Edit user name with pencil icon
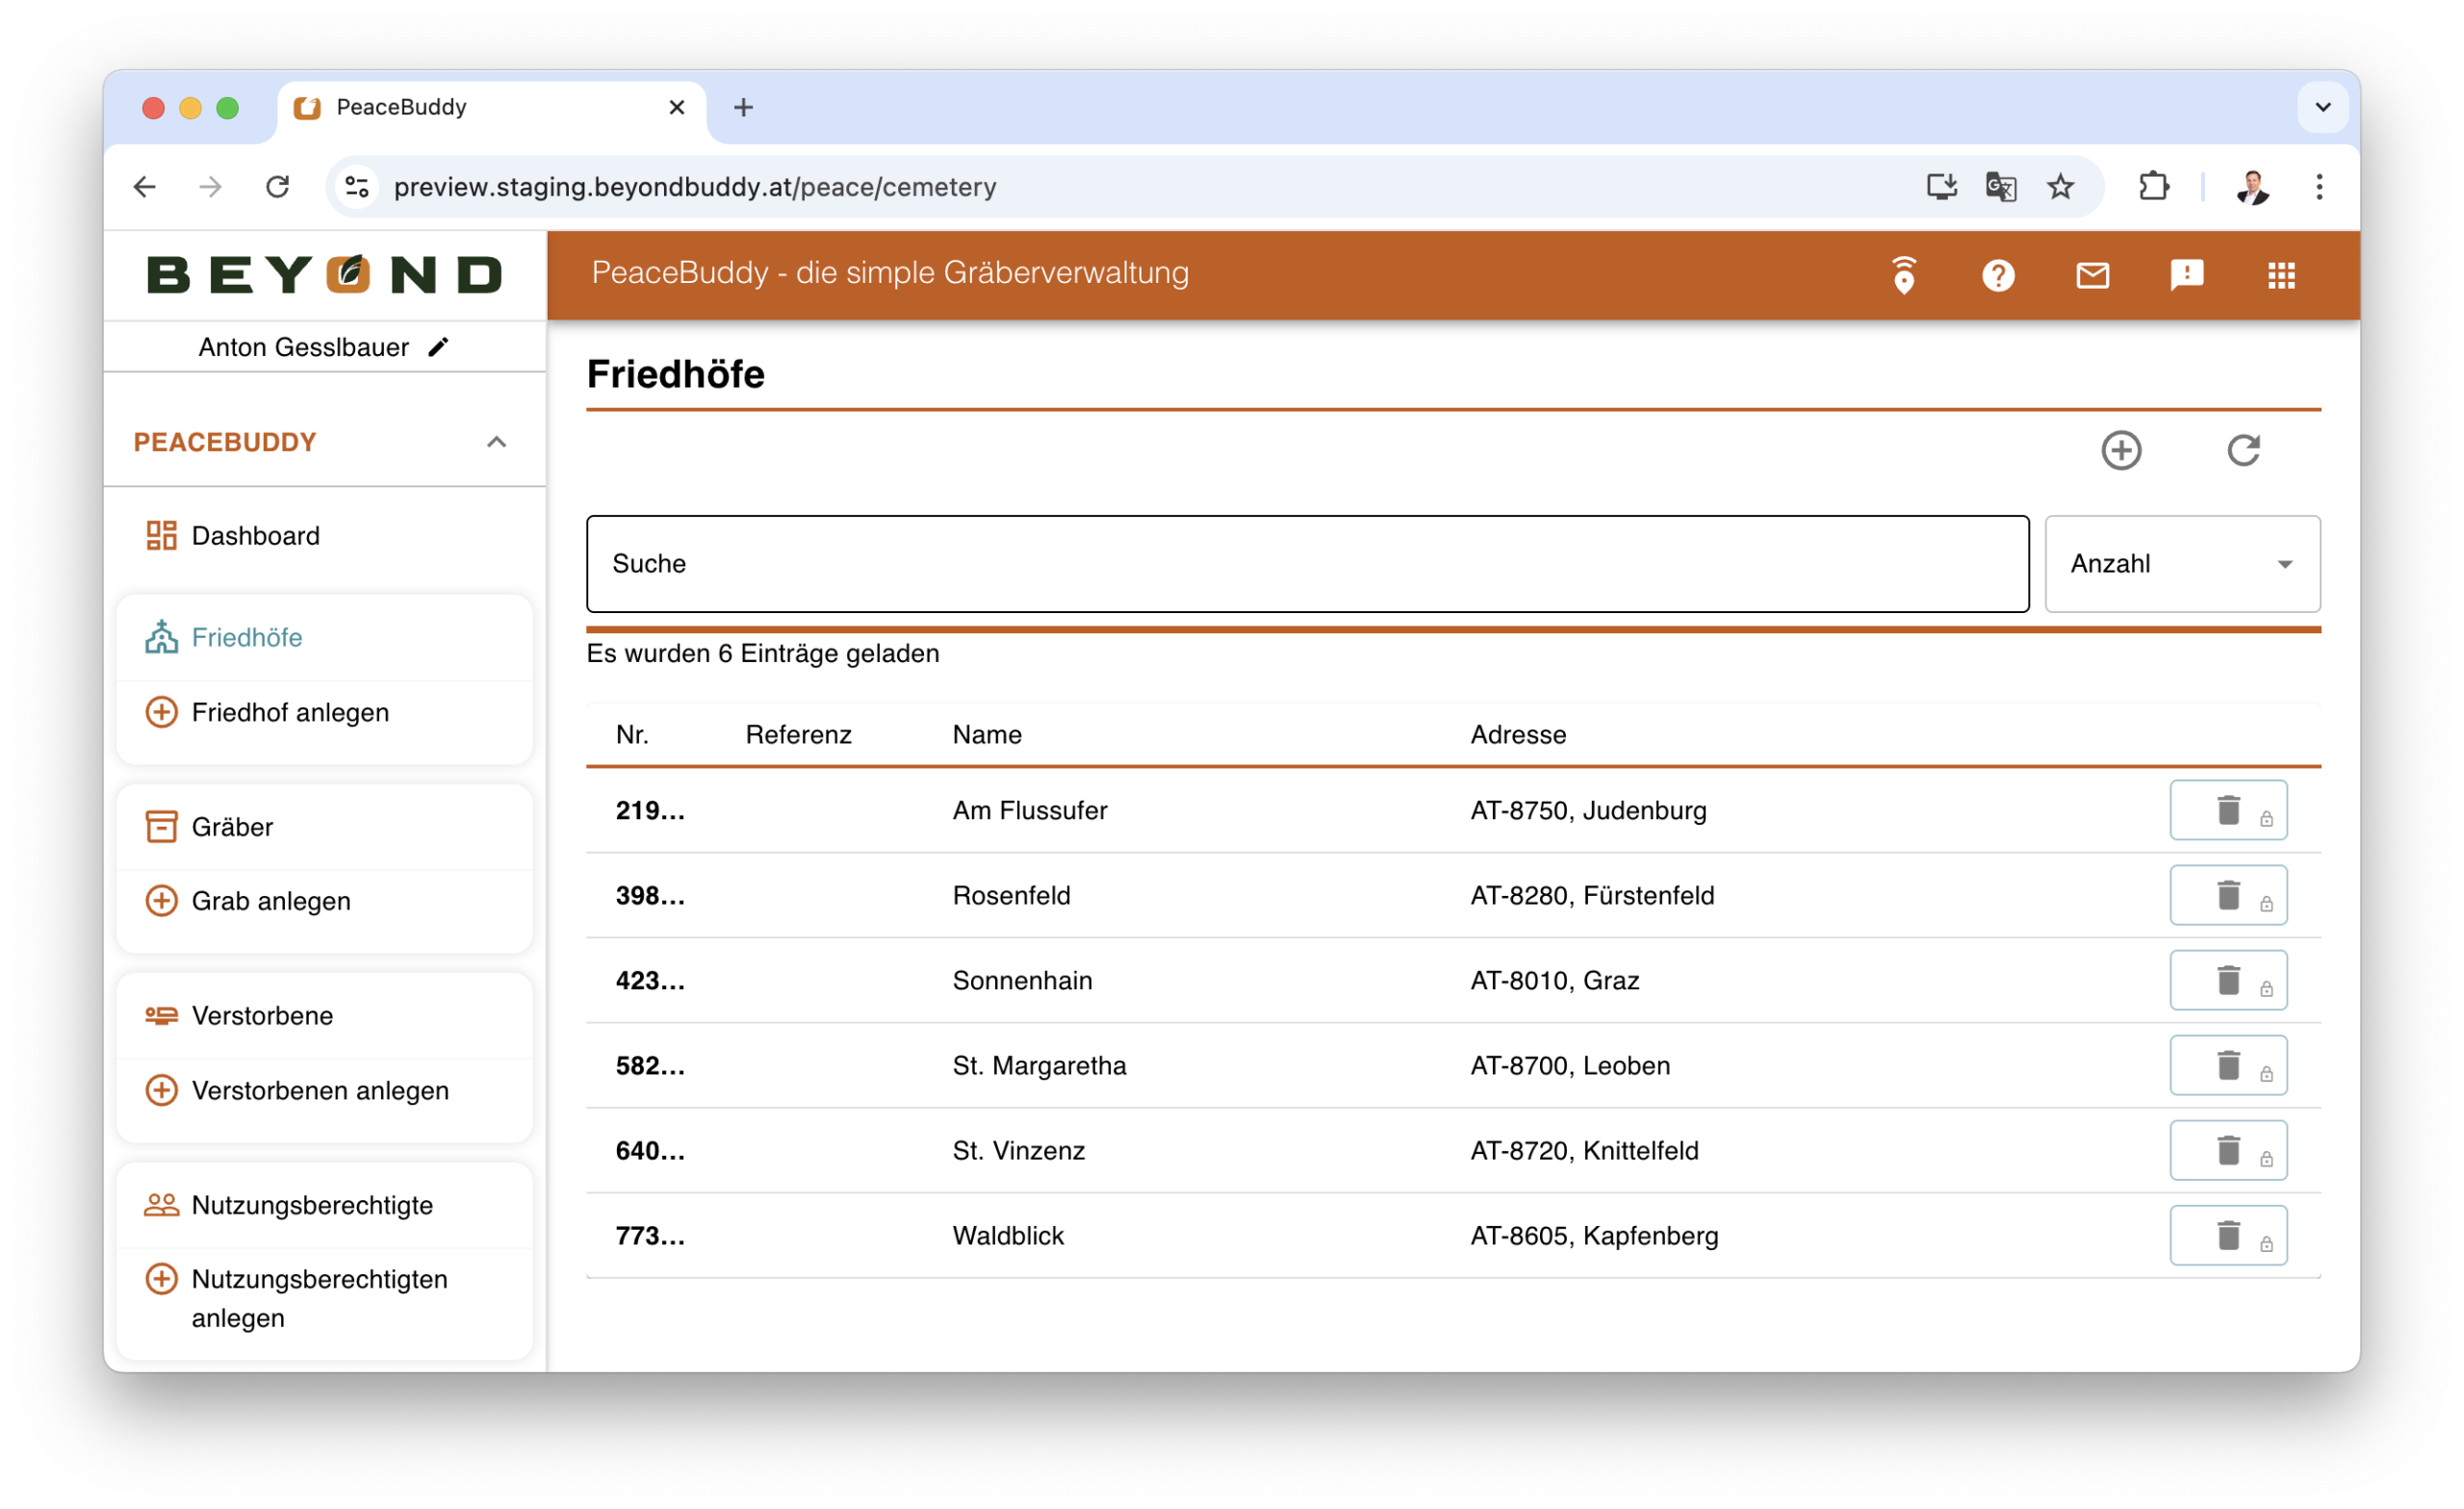This screenshot has height=1509, width=2464. pos(438,347)
